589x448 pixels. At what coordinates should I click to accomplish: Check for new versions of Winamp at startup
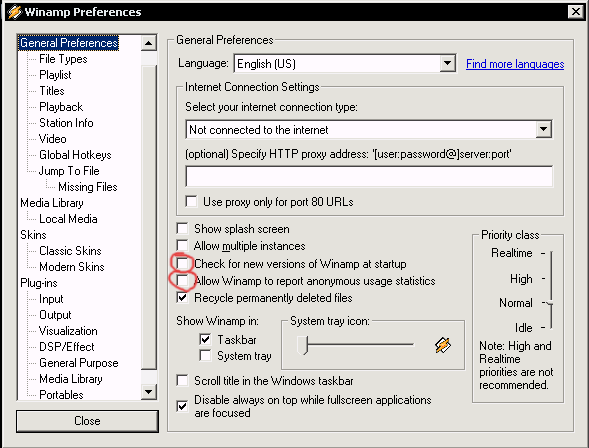(x=183, y=263)
